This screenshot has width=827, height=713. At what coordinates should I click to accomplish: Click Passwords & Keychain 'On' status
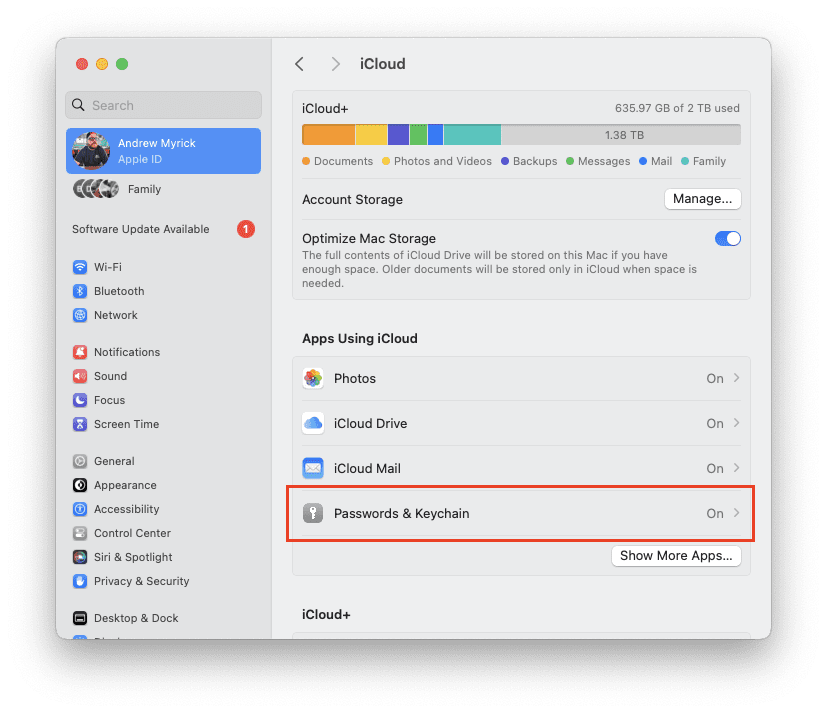(715, 514)
